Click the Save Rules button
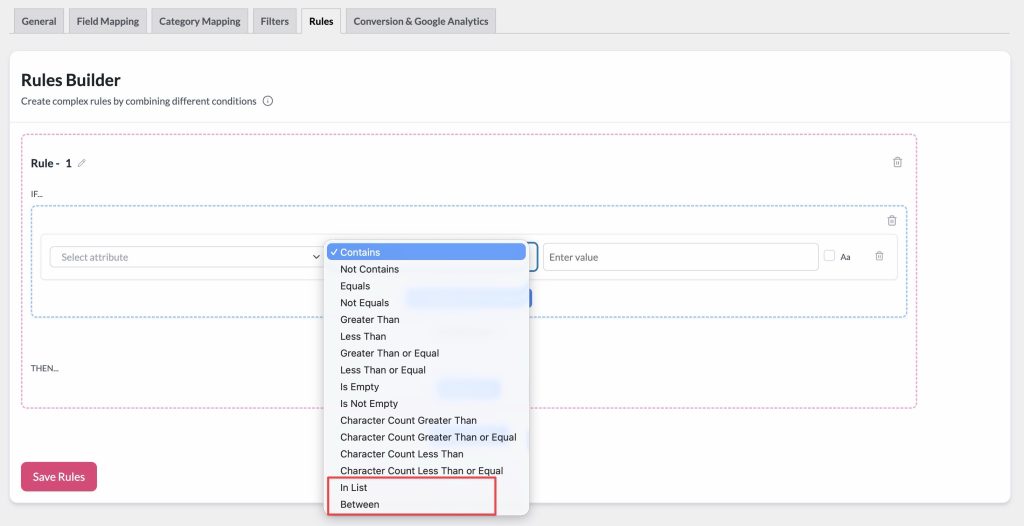The image size is (1024, 526). pyautogui.click(x=59, y=477)
